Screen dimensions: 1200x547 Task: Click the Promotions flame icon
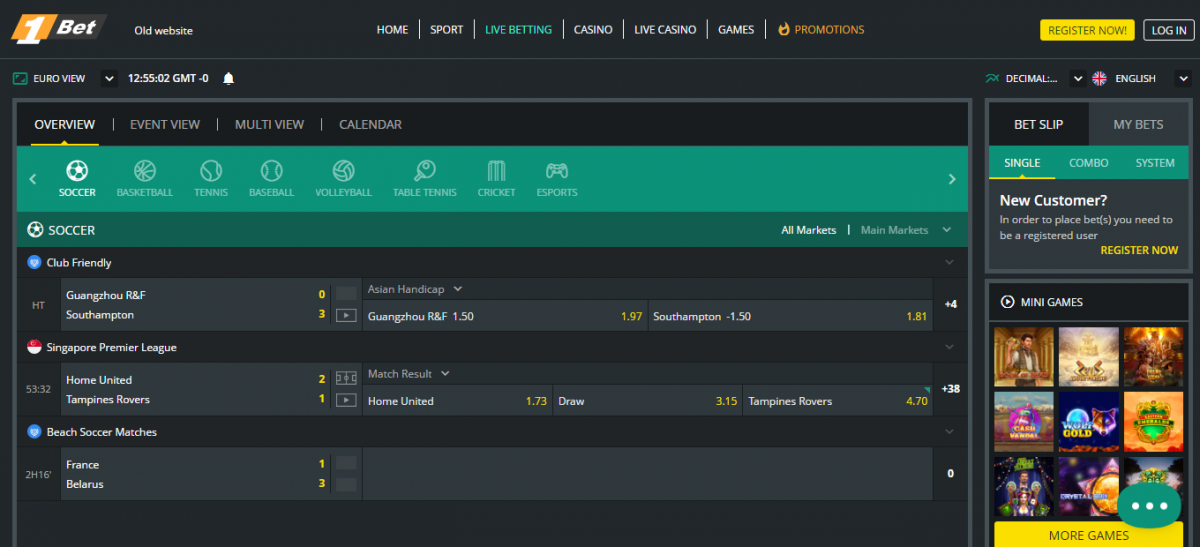tap(784, 30)
